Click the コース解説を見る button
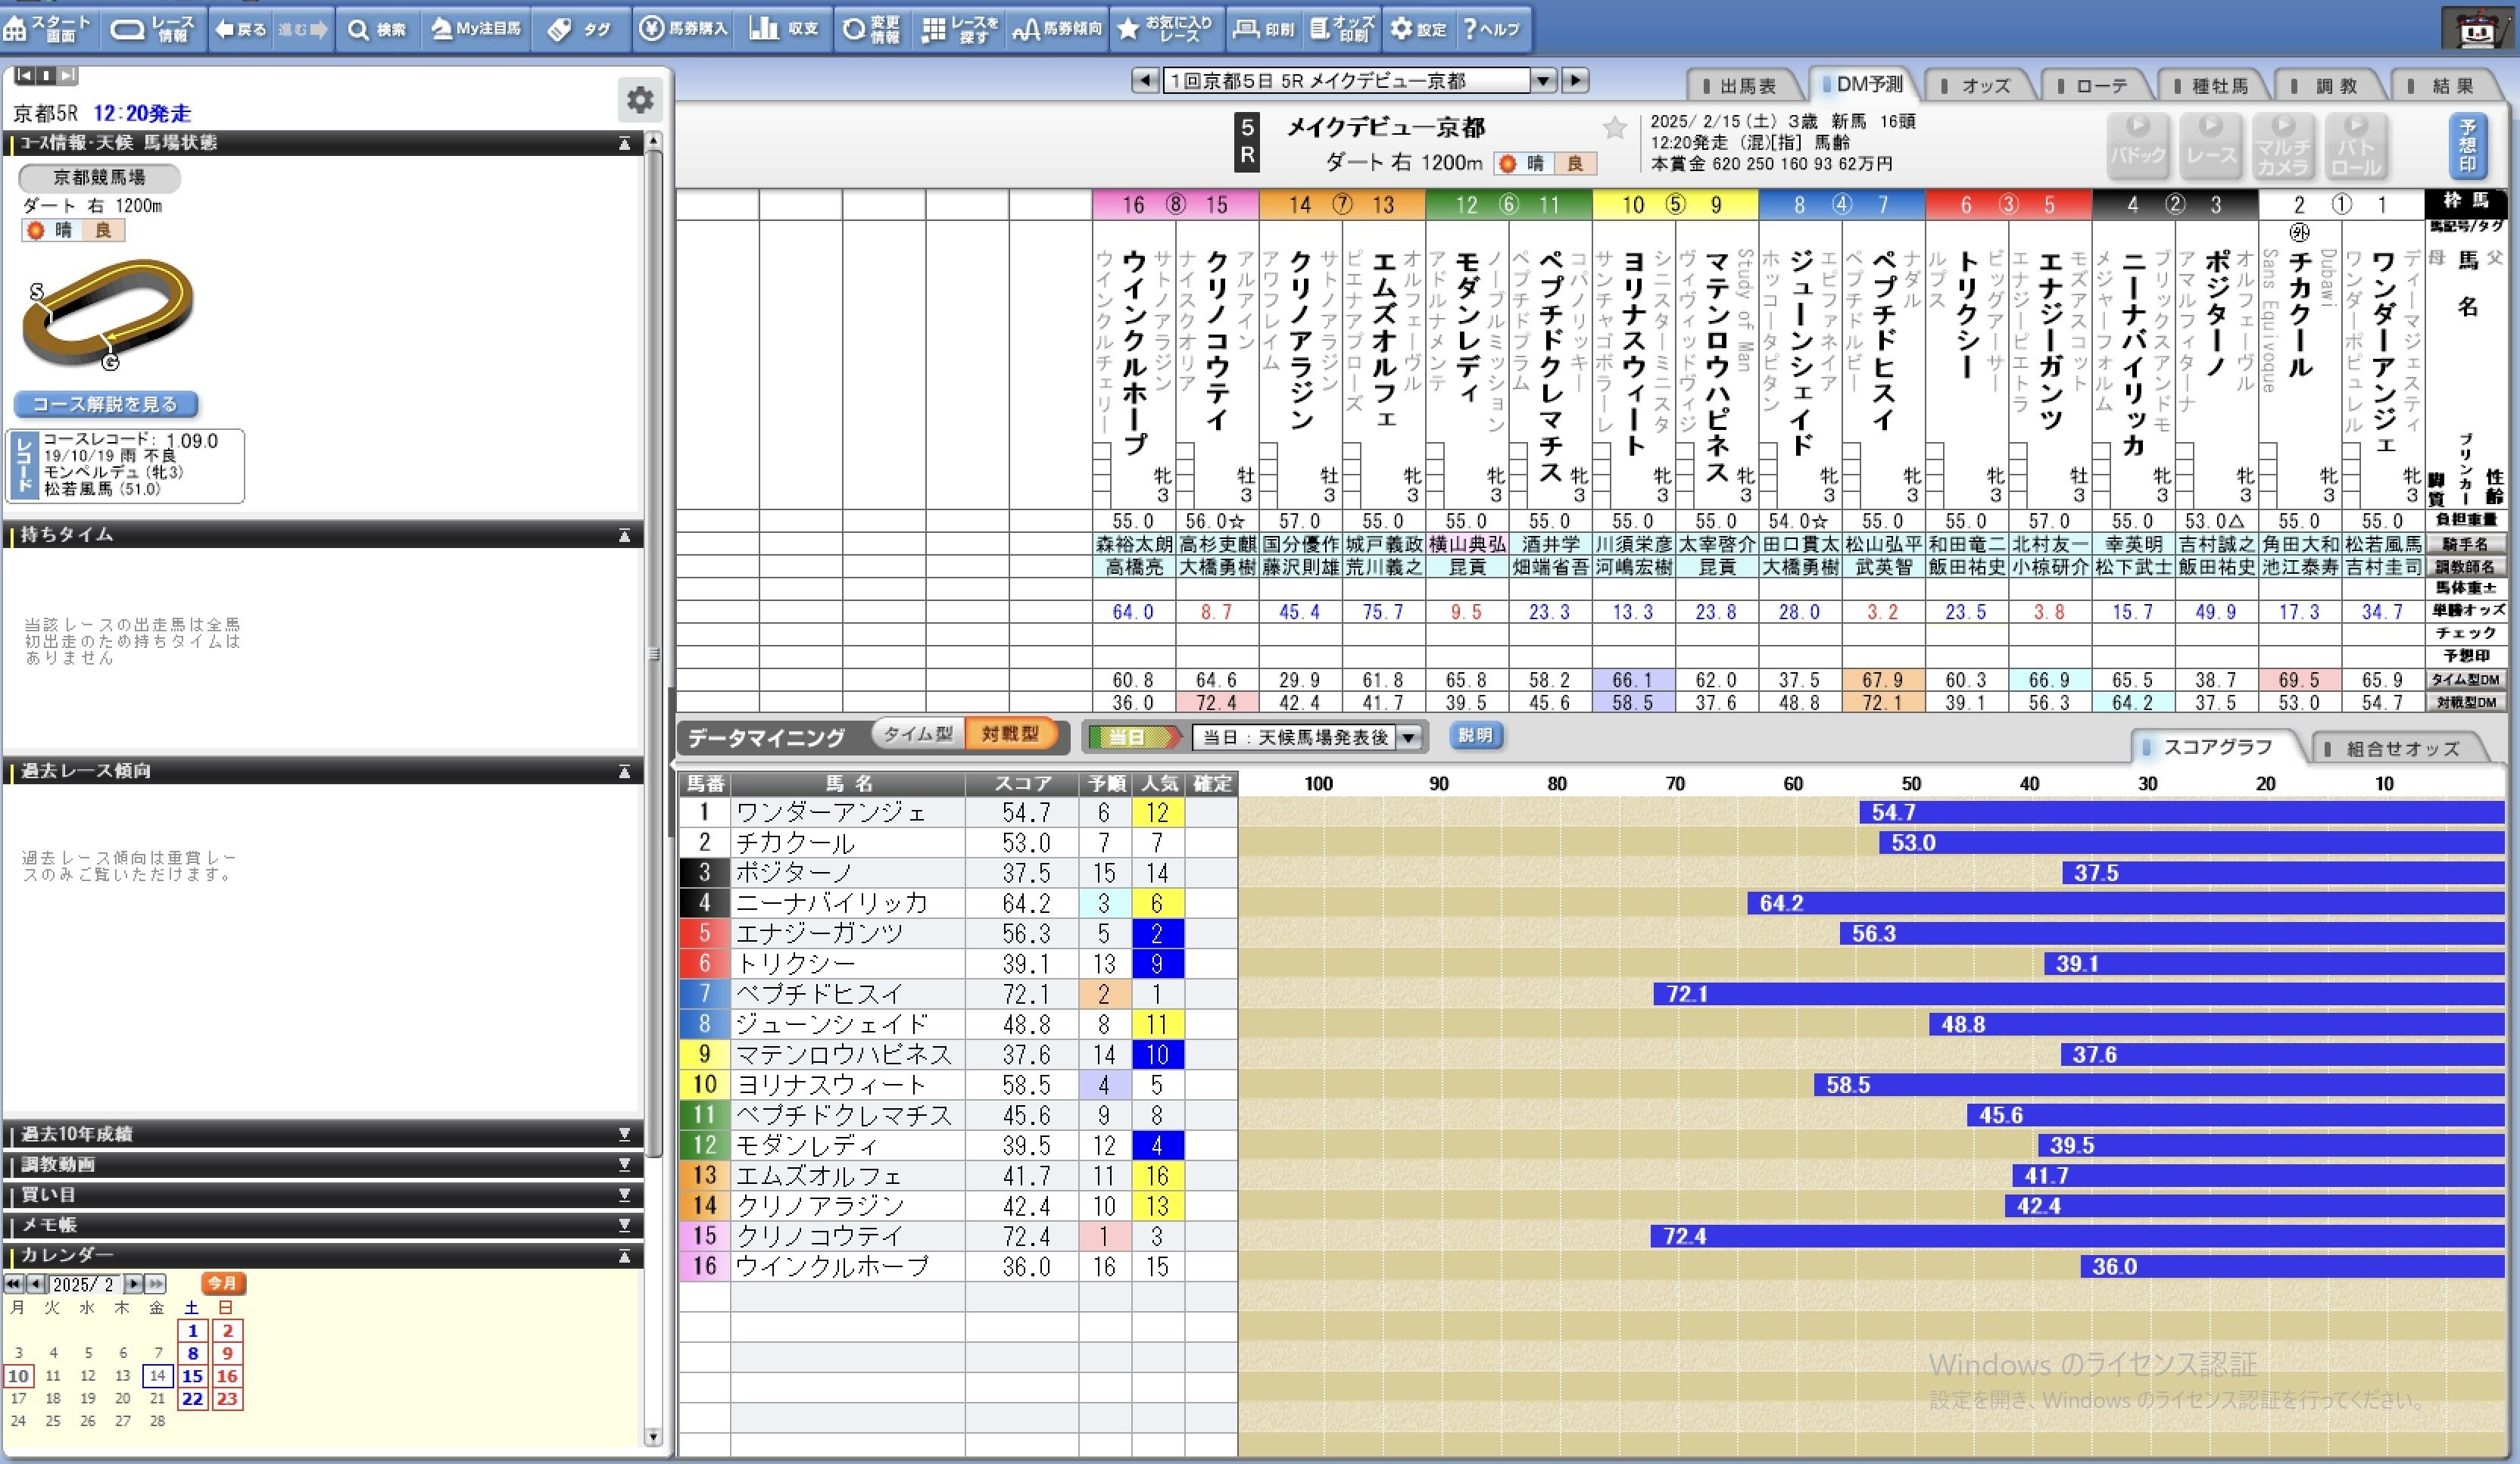Viewport: 2520px width, 1464px height. point(106,404)
